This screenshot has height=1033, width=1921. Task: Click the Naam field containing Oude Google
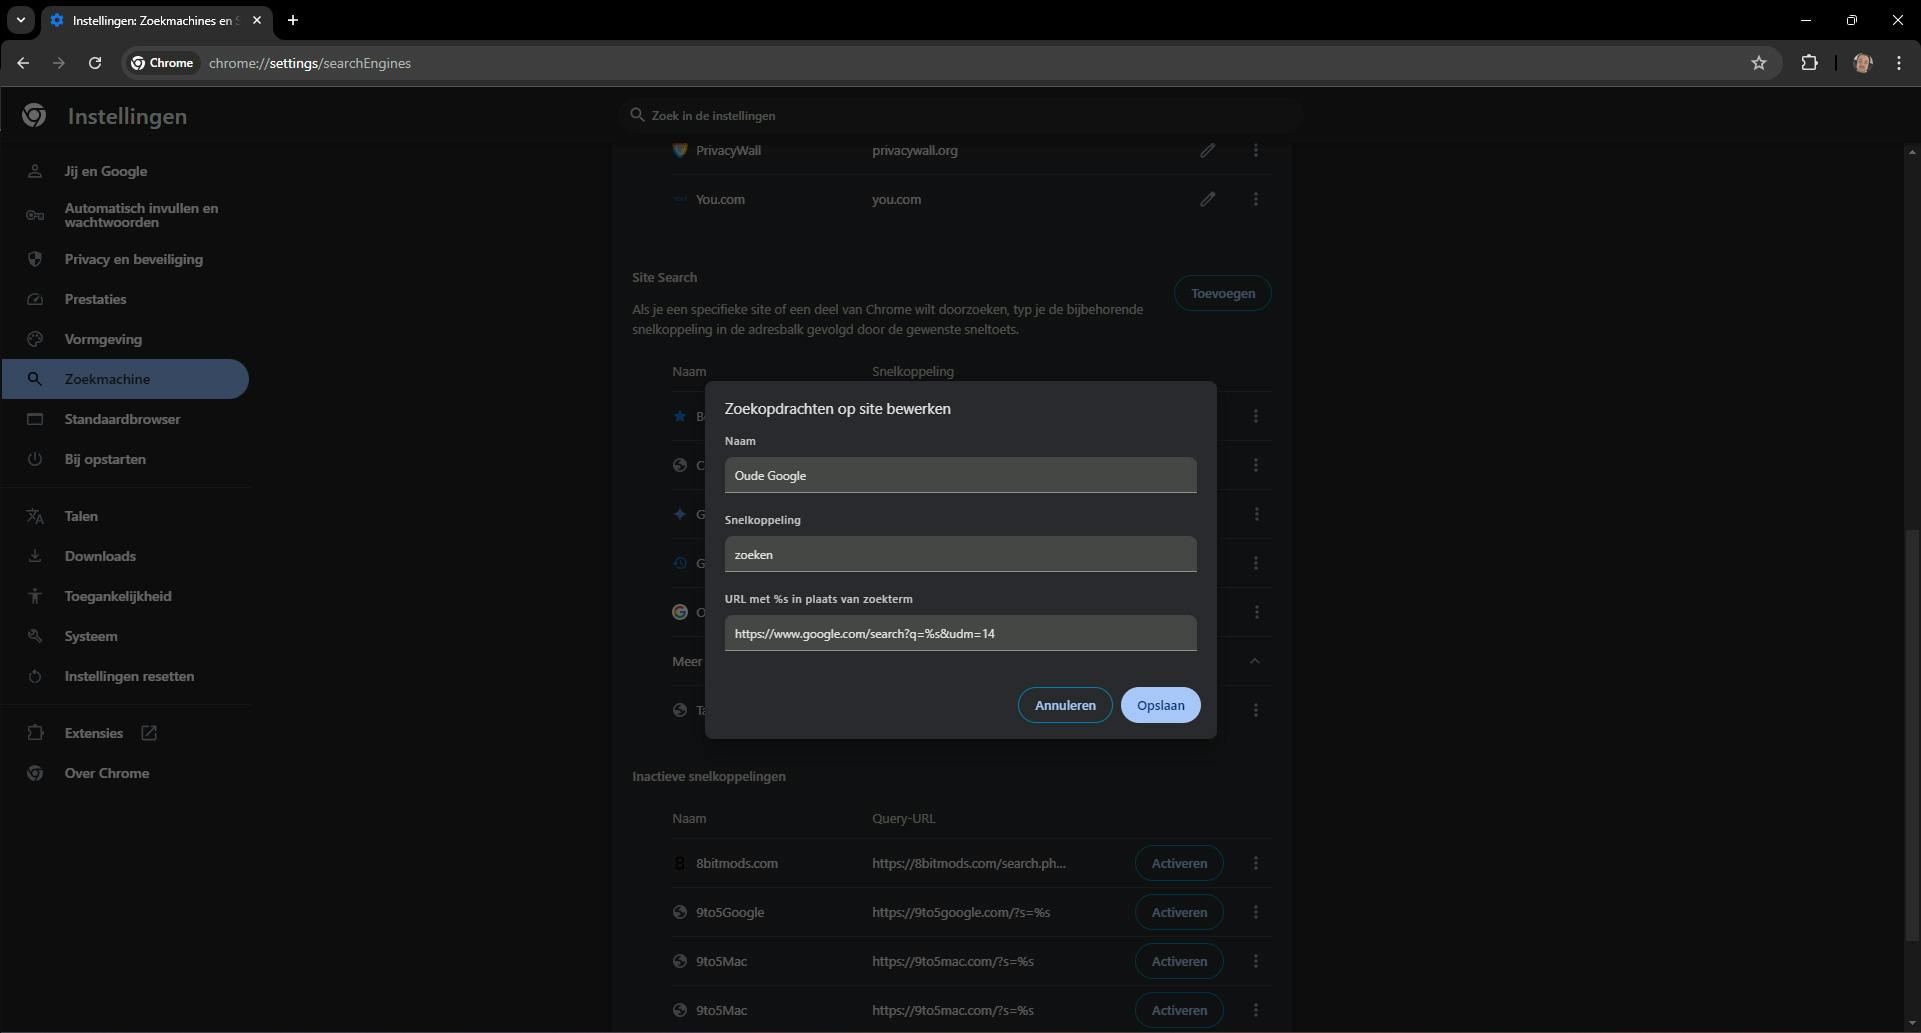point(960,475)
